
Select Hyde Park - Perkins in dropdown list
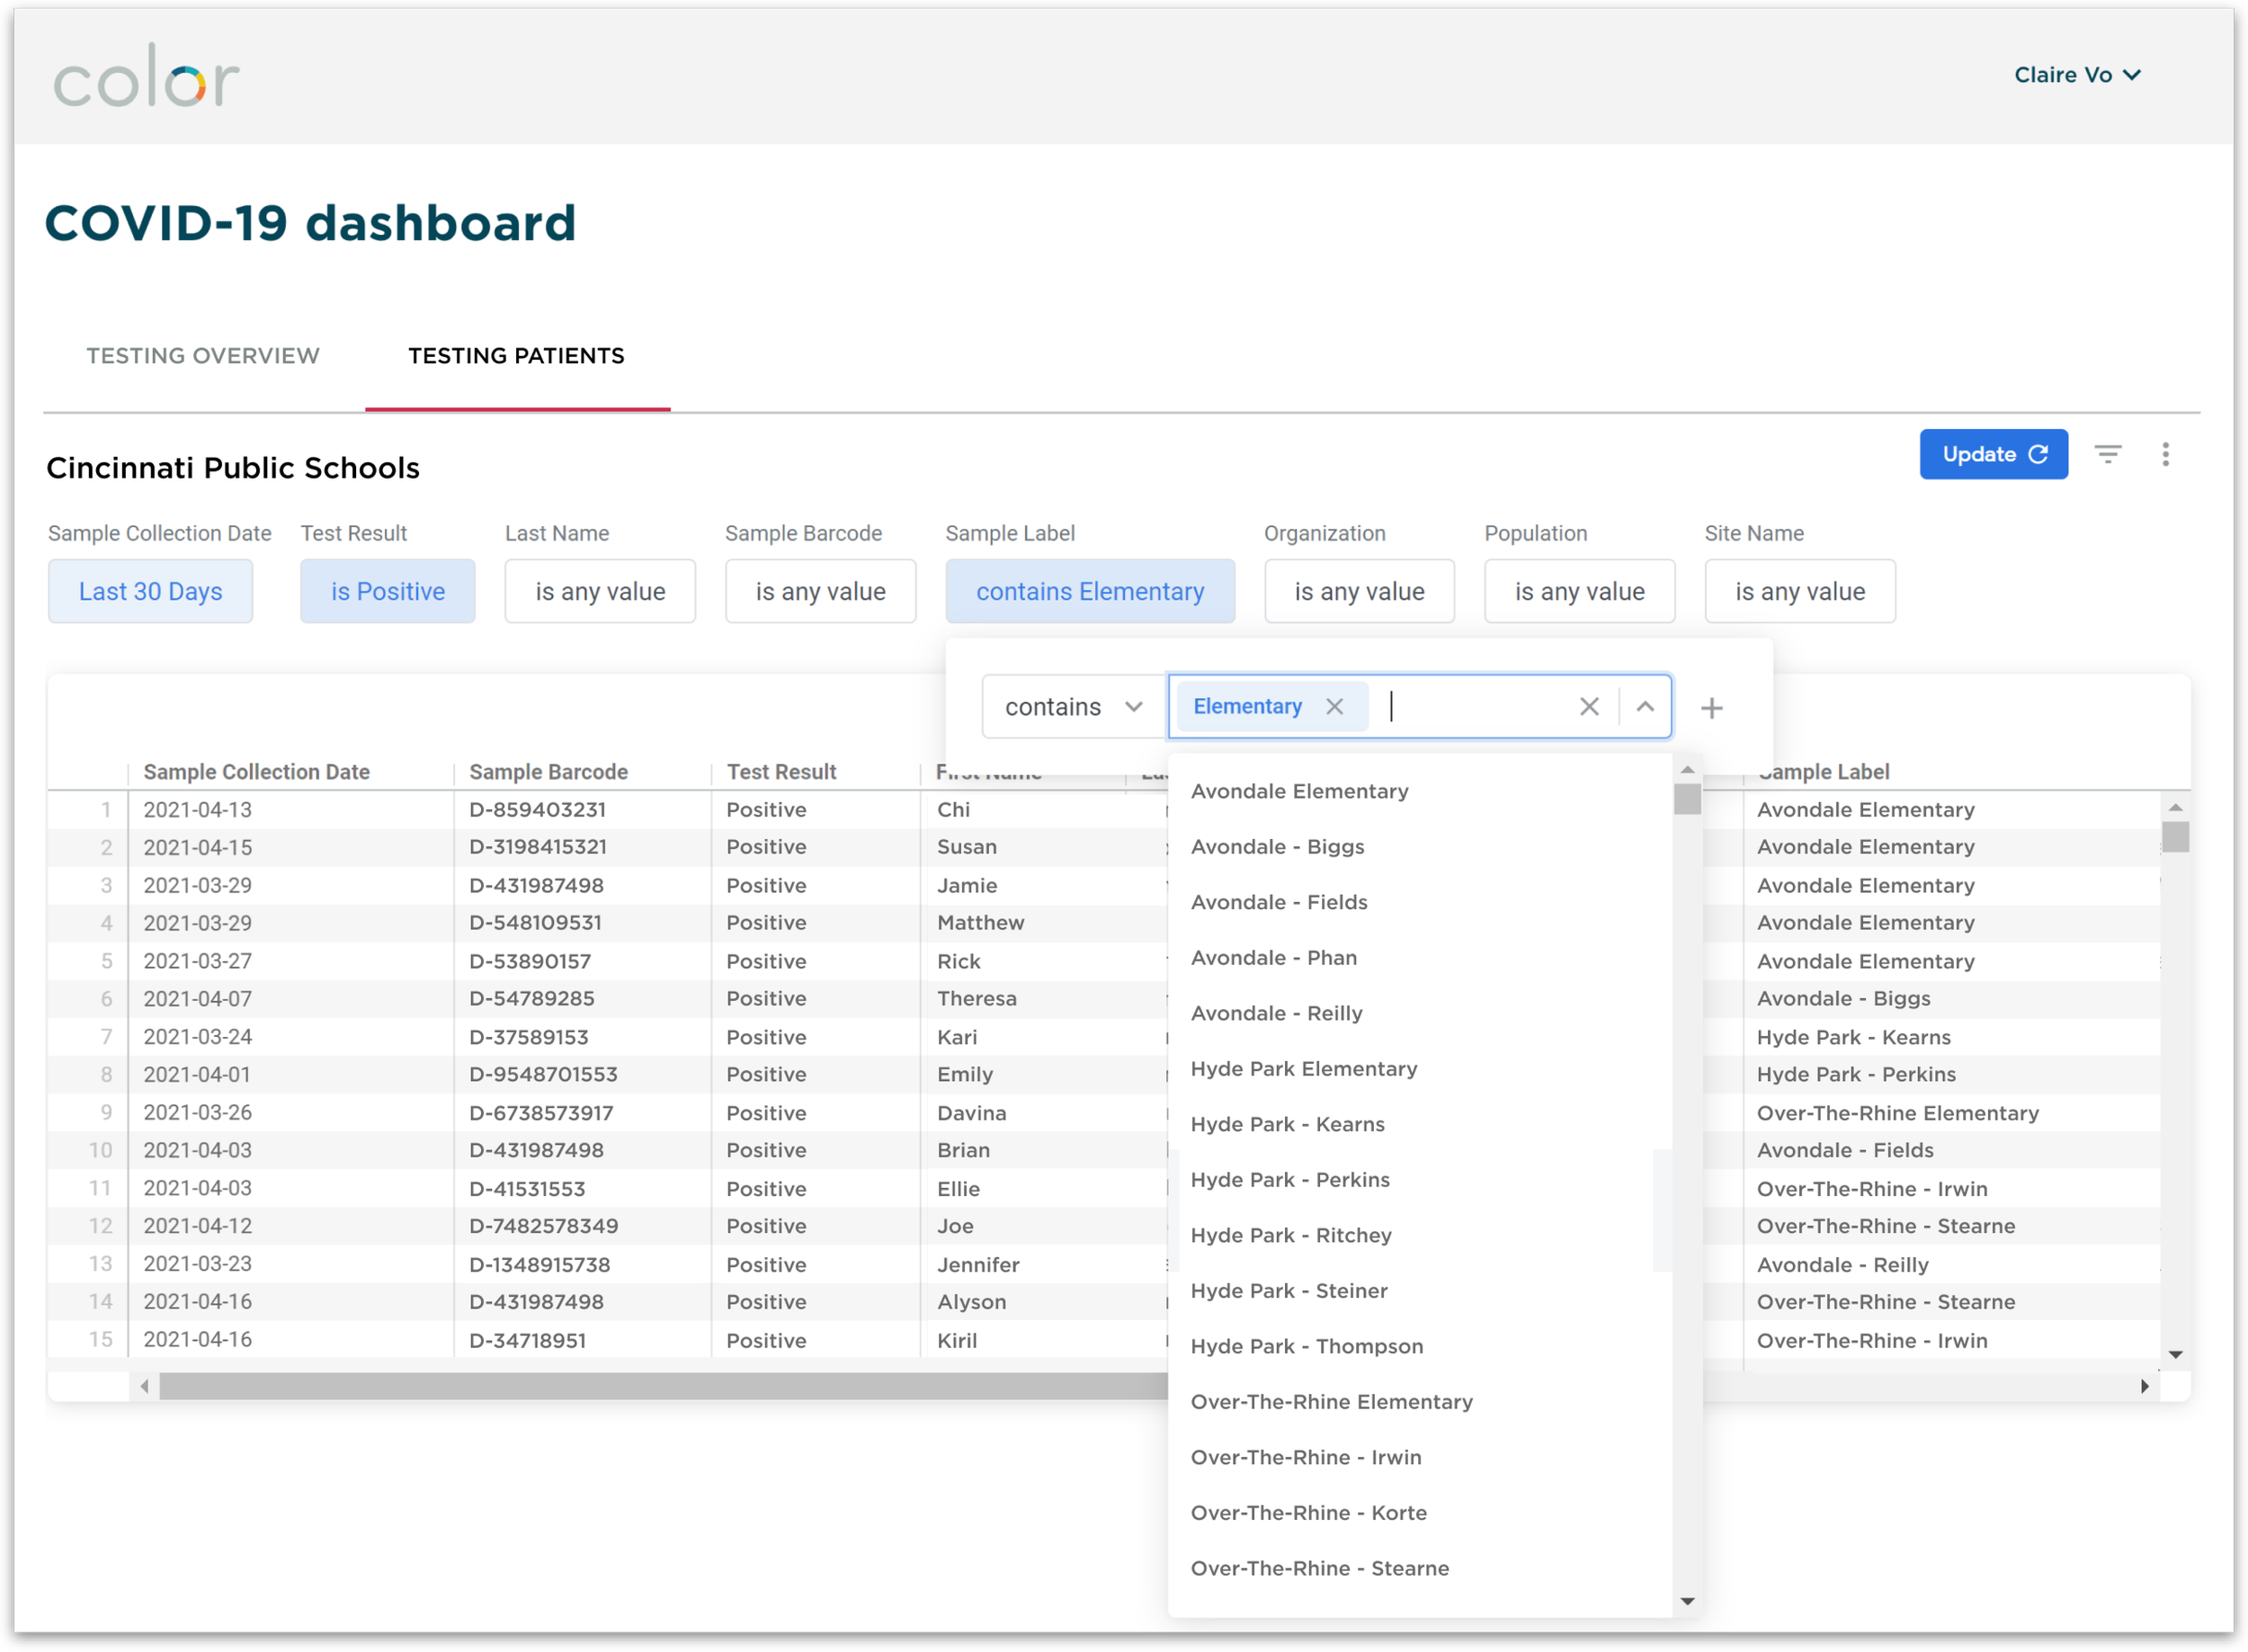tap(1420, 1180)
